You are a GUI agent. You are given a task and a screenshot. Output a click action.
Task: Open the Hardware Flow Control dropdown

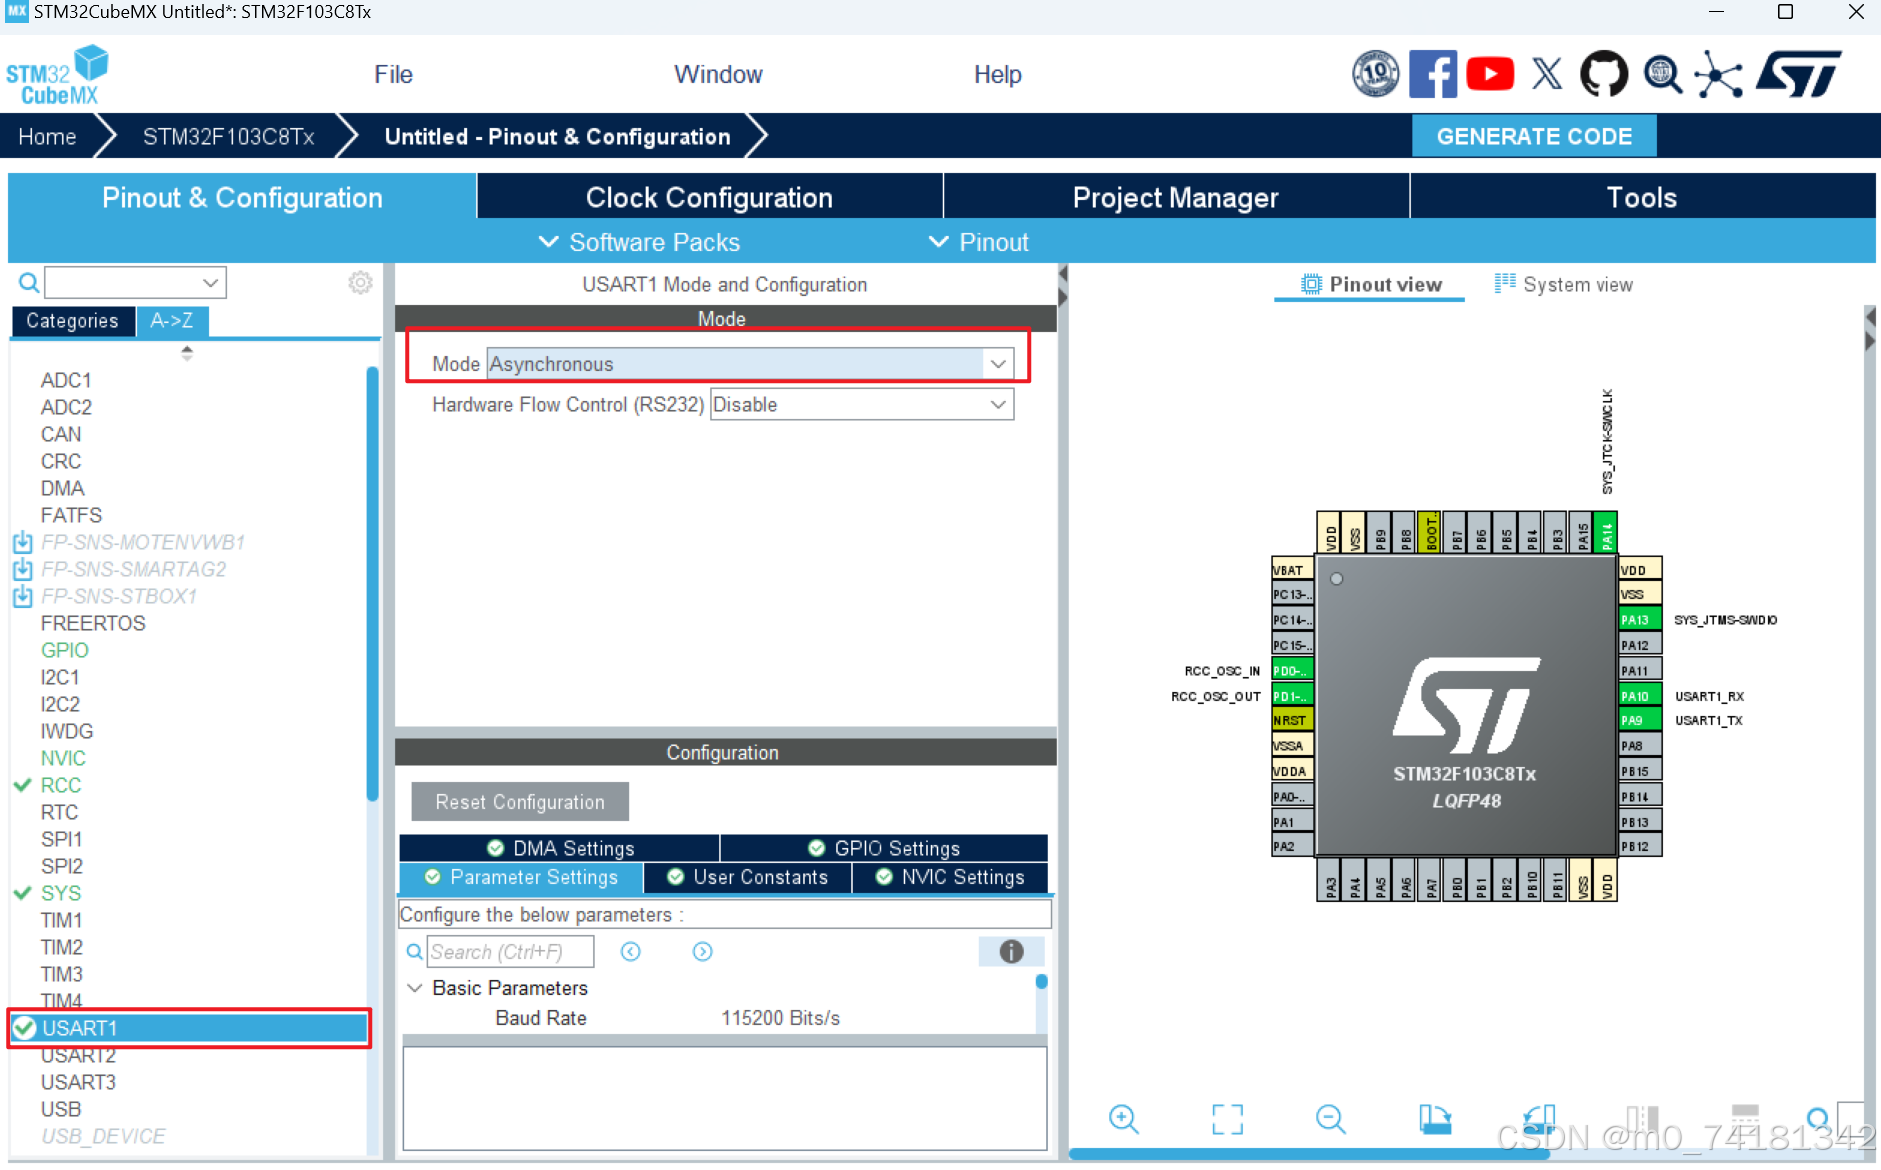(x=862, y=404)
